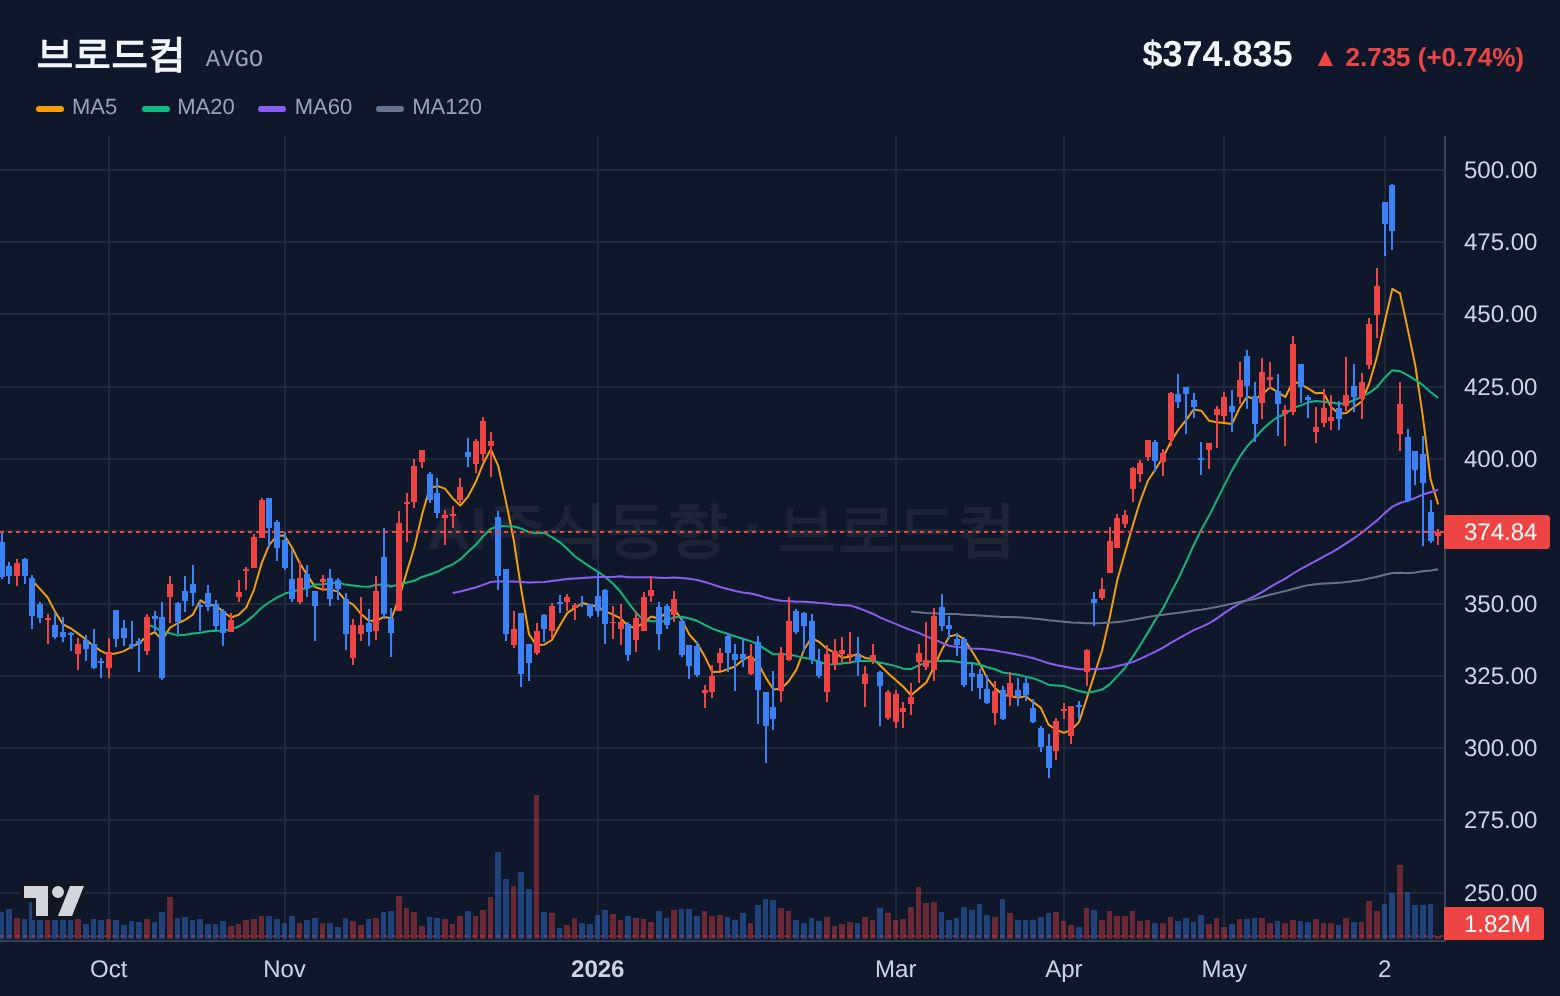Click the TradingView logo icon

(54, 901)
